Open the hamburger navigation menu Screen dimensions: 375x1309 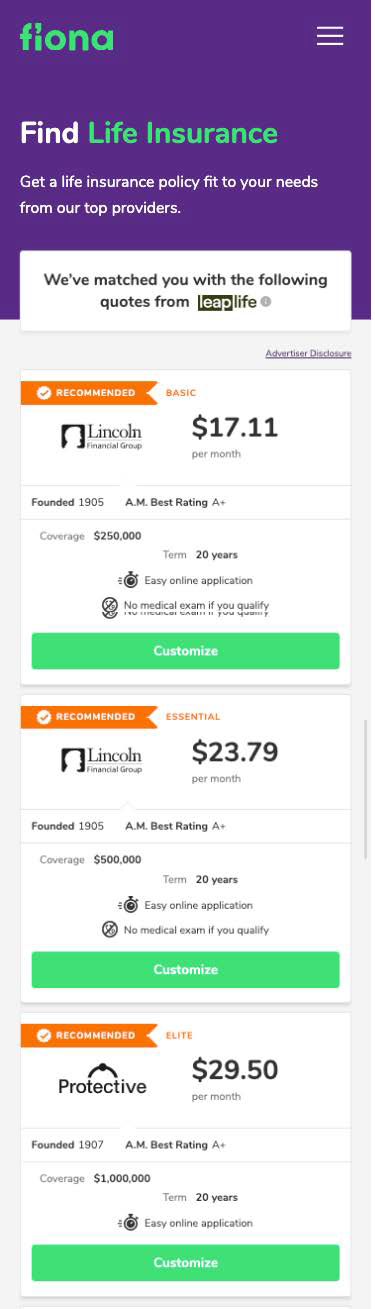(x=330, y=36)
